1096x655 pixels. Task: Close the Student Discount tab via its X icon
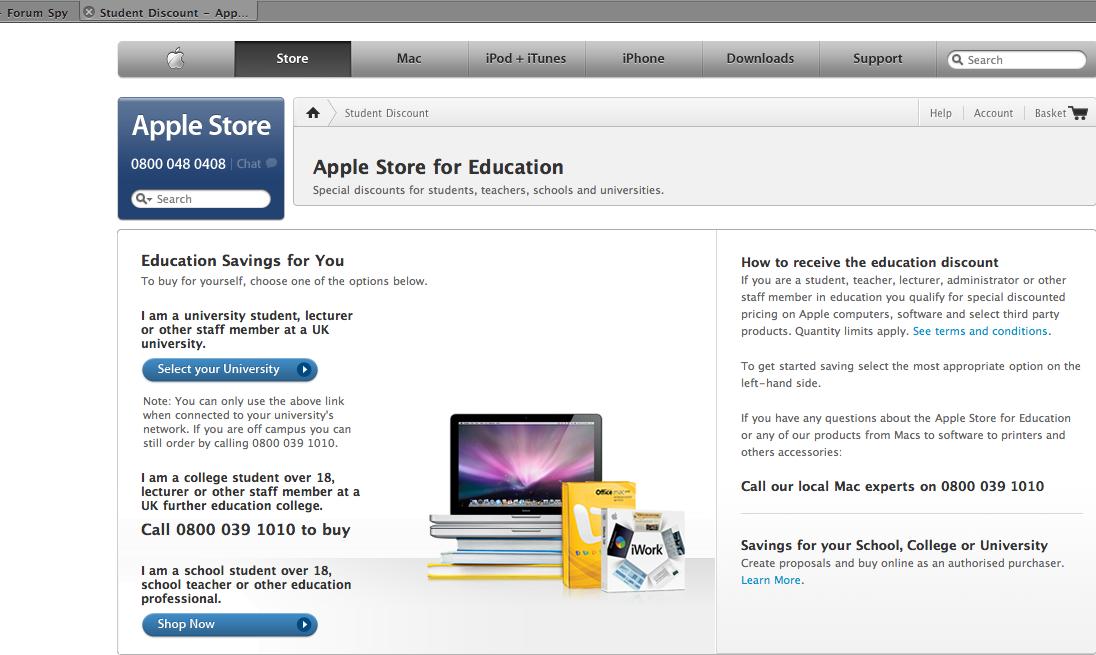[89, 12]
